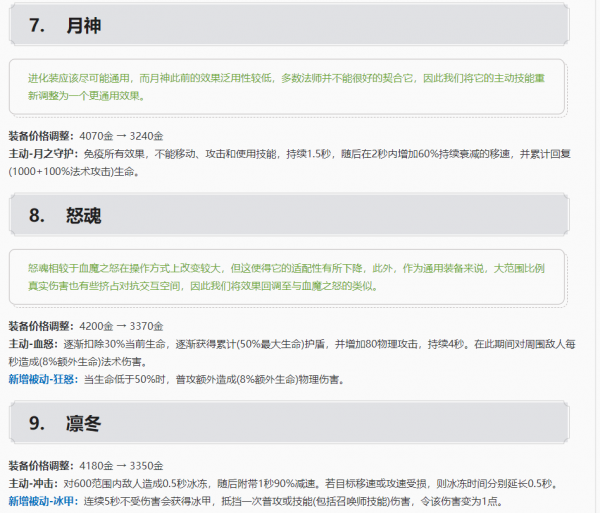Click the section heading '8. 怒魂'
Image resolution: width=600 pixels, height=513 pixels.
(65, 215)
